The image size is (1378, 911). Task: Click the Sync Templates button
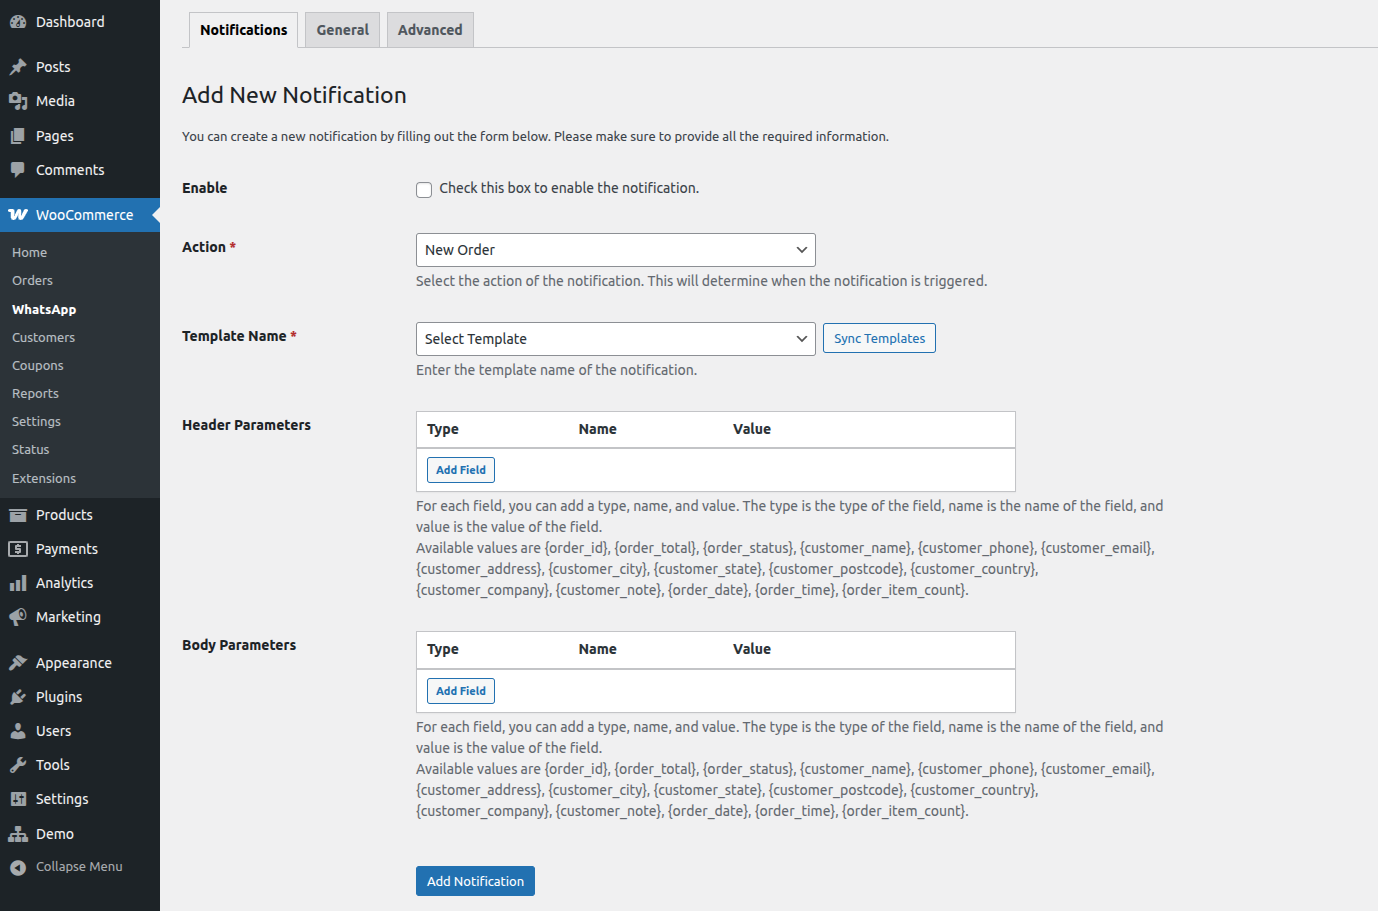pyautogui.click(x=879, y=339)
